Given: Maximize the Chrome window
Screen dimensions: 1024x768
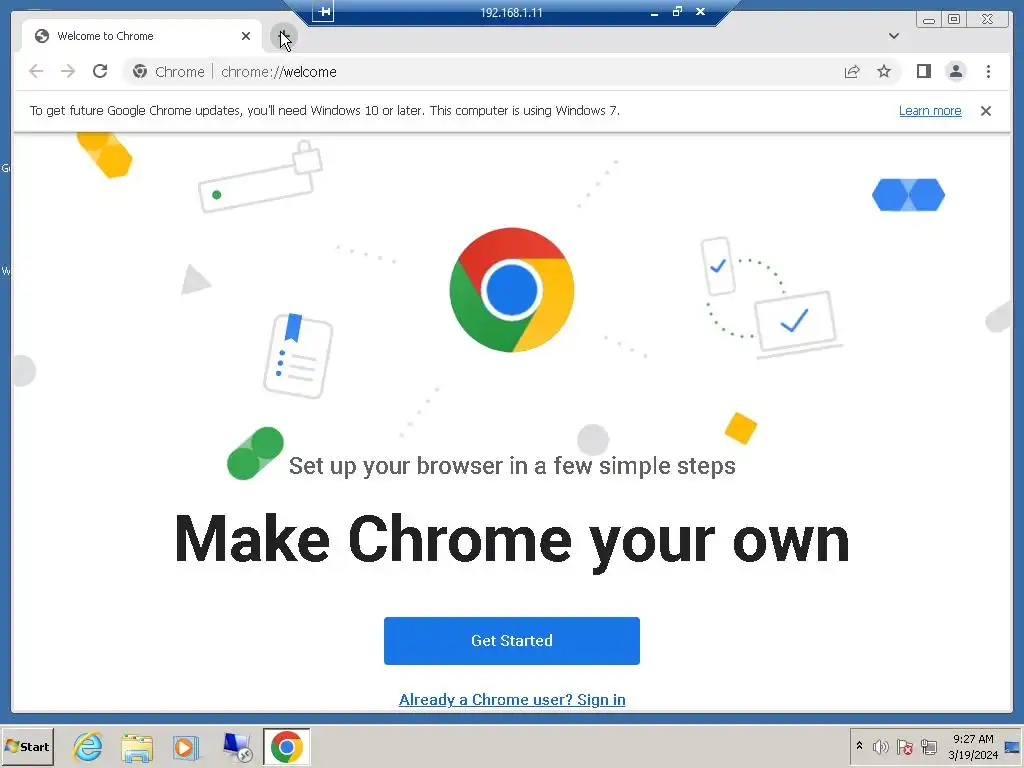Looking at the screenshot, I should coord(954,20).
